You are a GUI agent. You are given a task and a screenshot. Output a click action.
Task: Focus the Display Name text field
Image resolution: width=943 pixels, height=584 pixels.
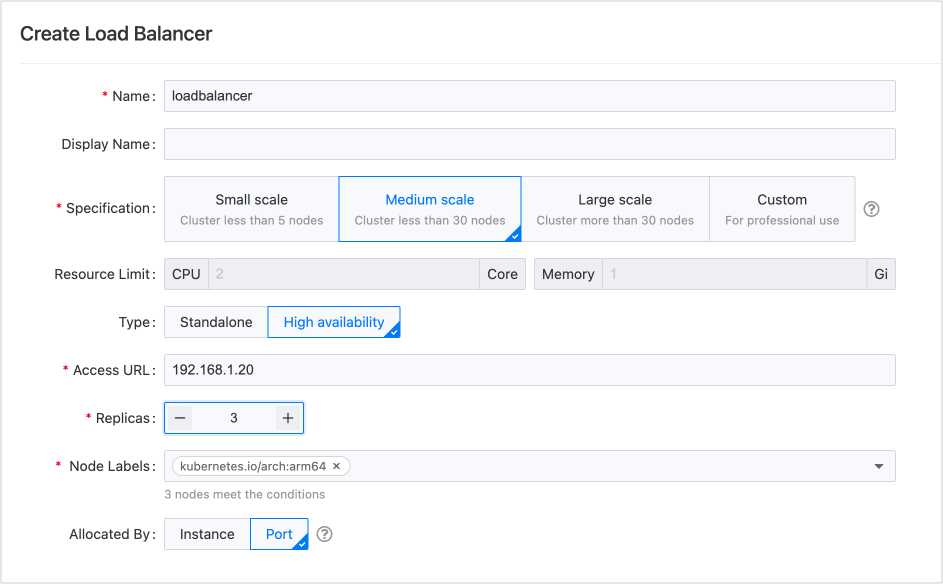(x=529, y=144)
